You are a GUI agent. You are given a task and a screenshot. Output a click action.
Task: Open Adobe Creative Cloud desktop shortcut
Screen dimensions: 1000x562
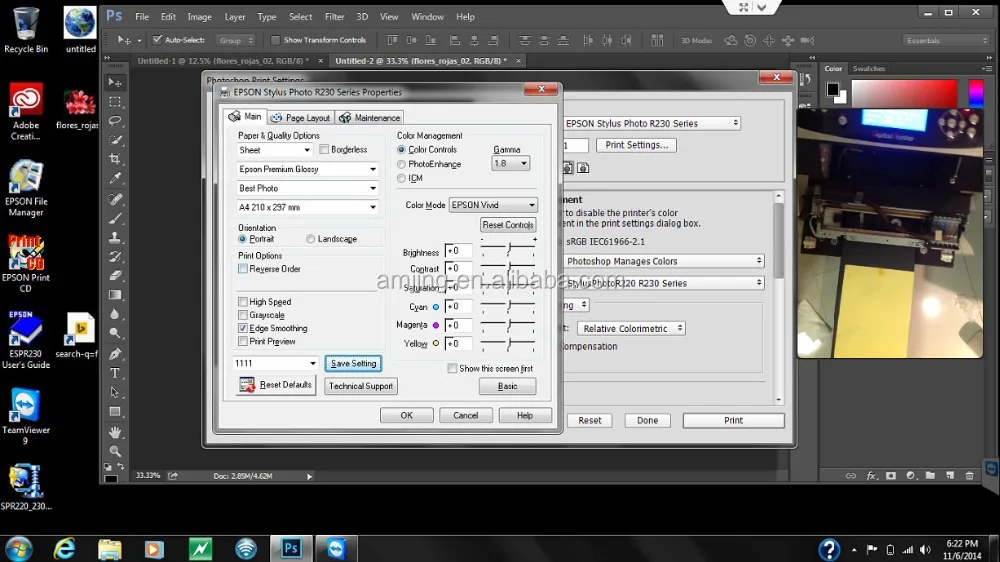point(26,112)
